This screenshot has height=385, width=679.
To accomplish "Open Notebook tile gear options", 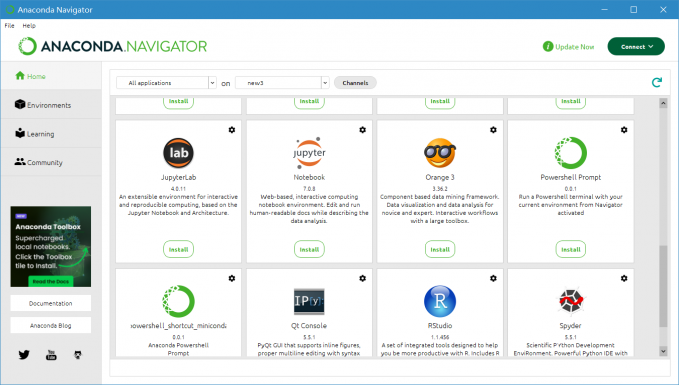I will tap(362, 130).
